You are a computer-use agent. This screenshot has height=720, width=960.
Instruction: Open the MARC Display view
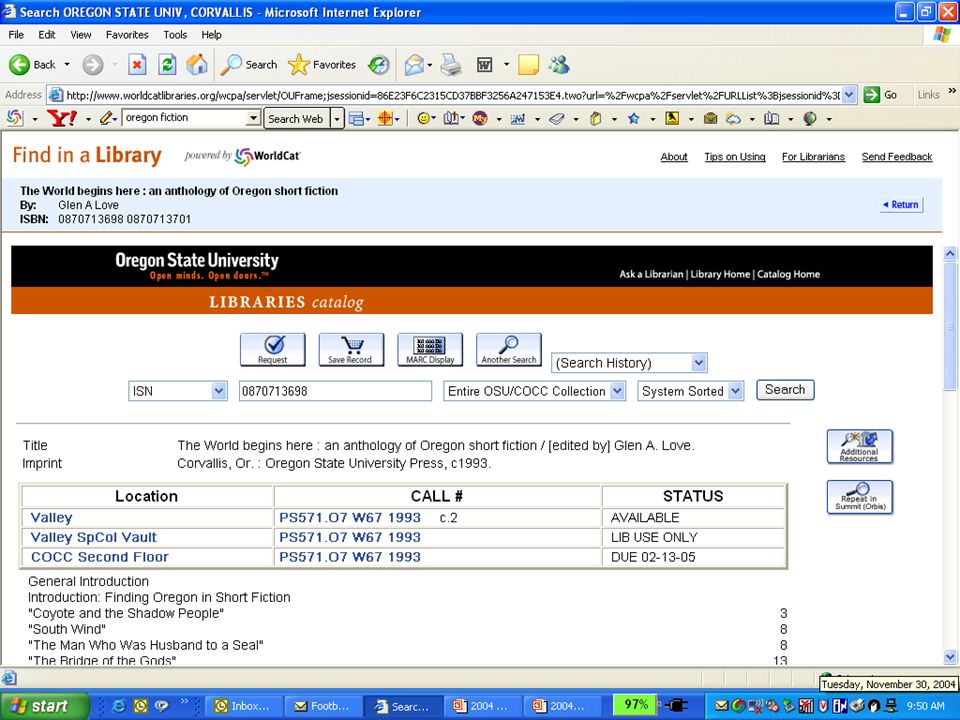pos(430,350)
